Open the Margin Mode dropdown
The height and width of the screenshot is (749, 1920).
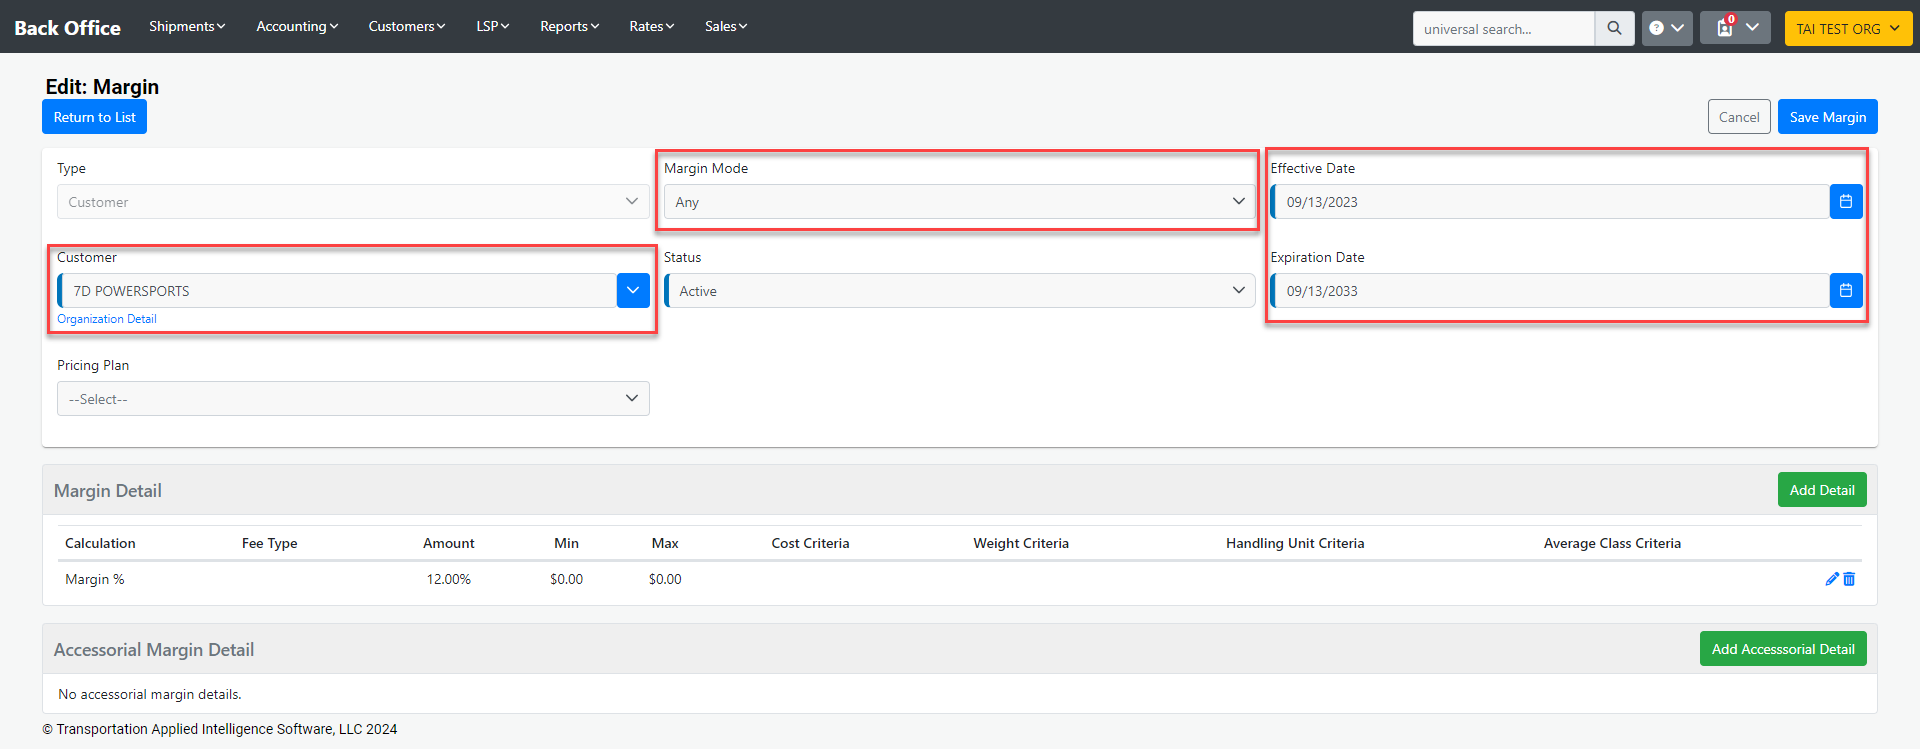[958, 202]
